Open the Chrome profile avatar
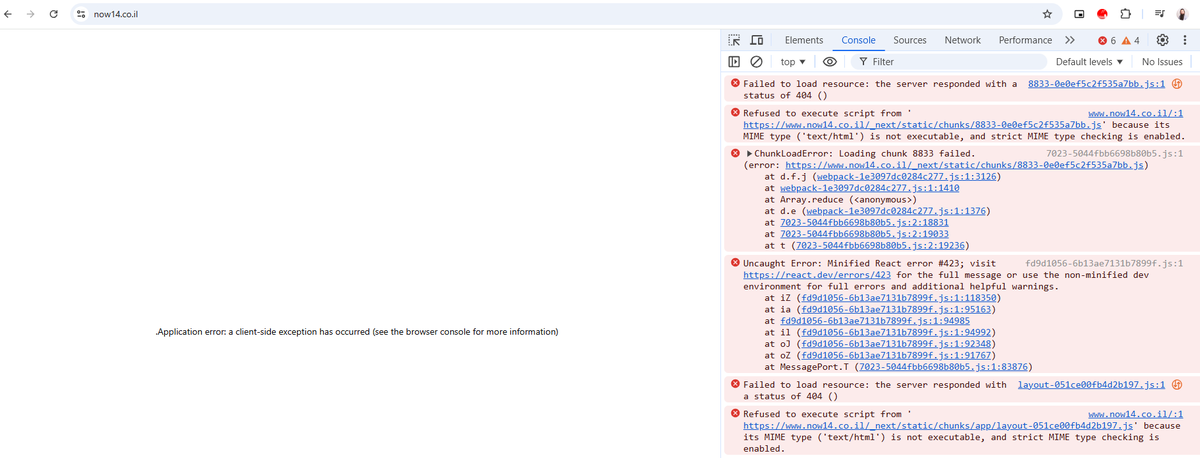Image resolution: width=1200 pixels, height=458 pixels. [x=1181, y=14]
